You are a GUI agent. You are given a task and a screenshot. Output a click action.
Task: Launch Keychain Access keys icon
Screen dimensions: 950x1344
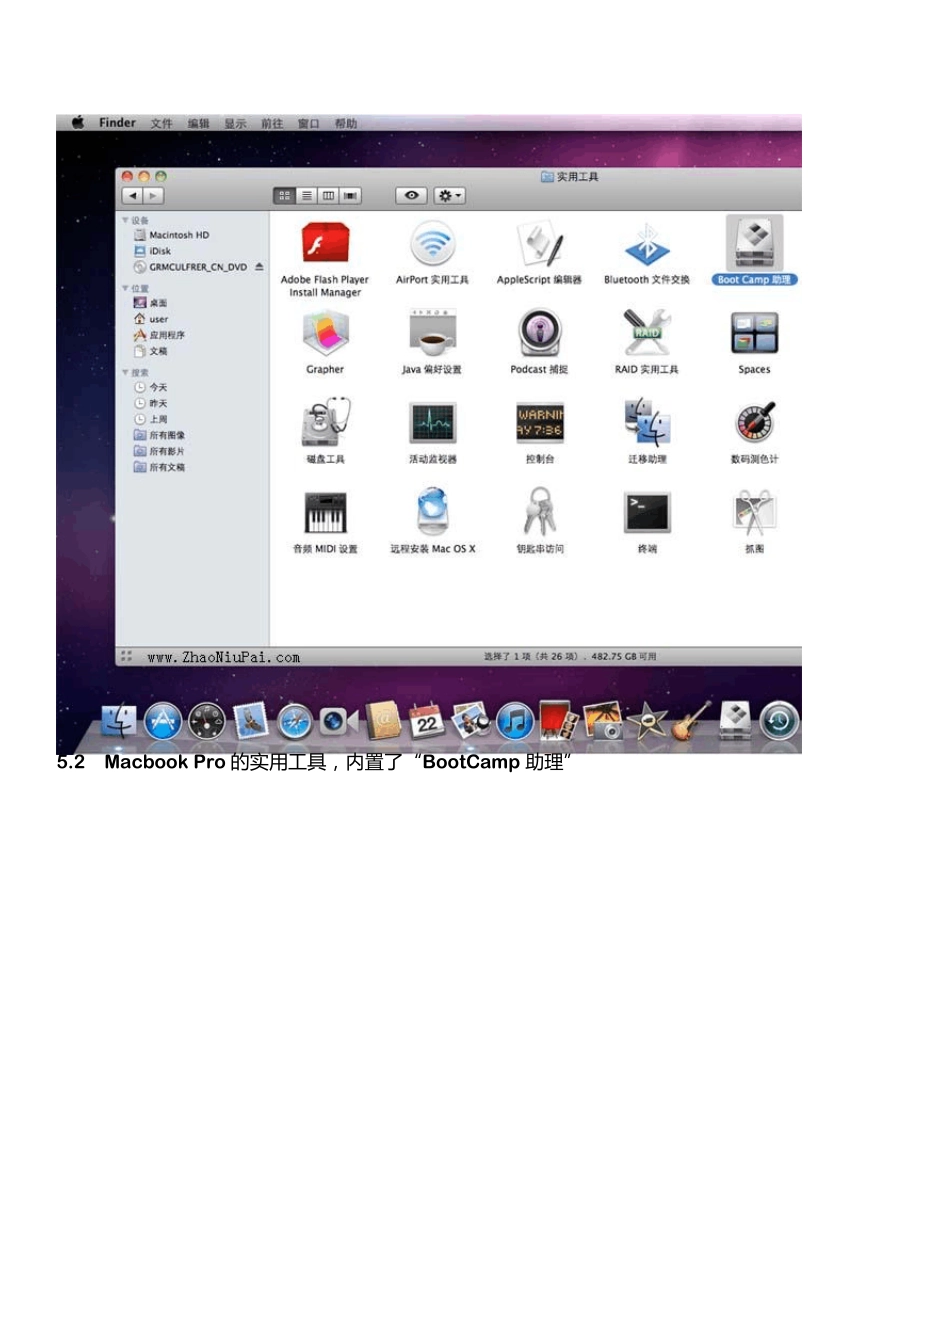click(540, 512)
